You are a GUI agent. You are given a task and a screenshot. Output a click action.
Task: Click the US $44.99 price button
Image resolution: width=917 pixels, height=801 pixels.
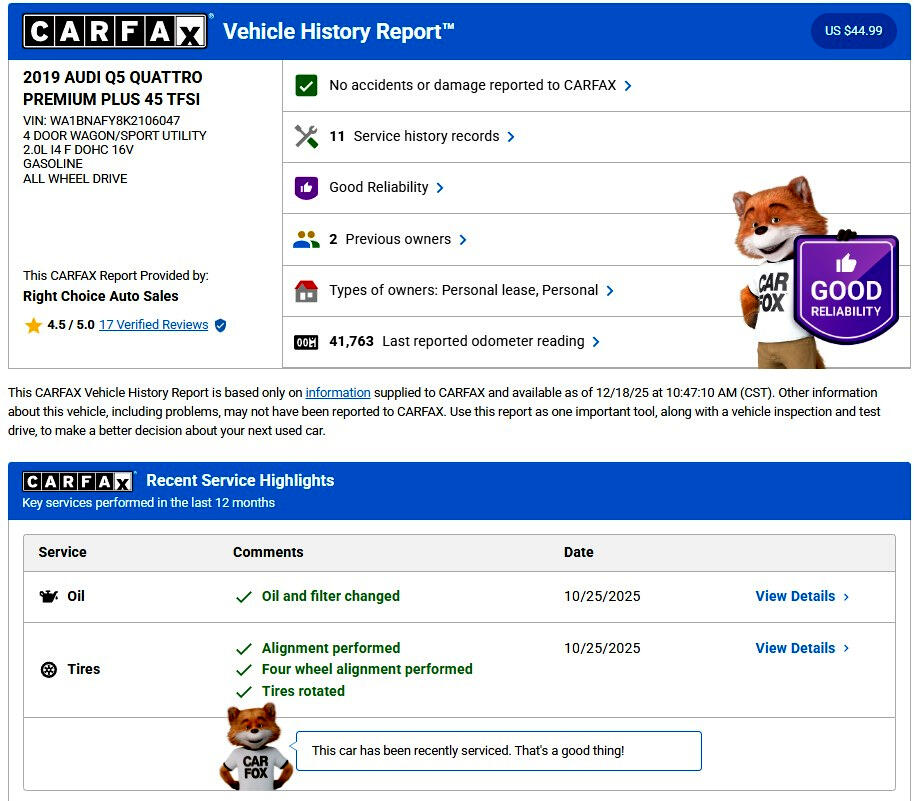tap(853, 31)
